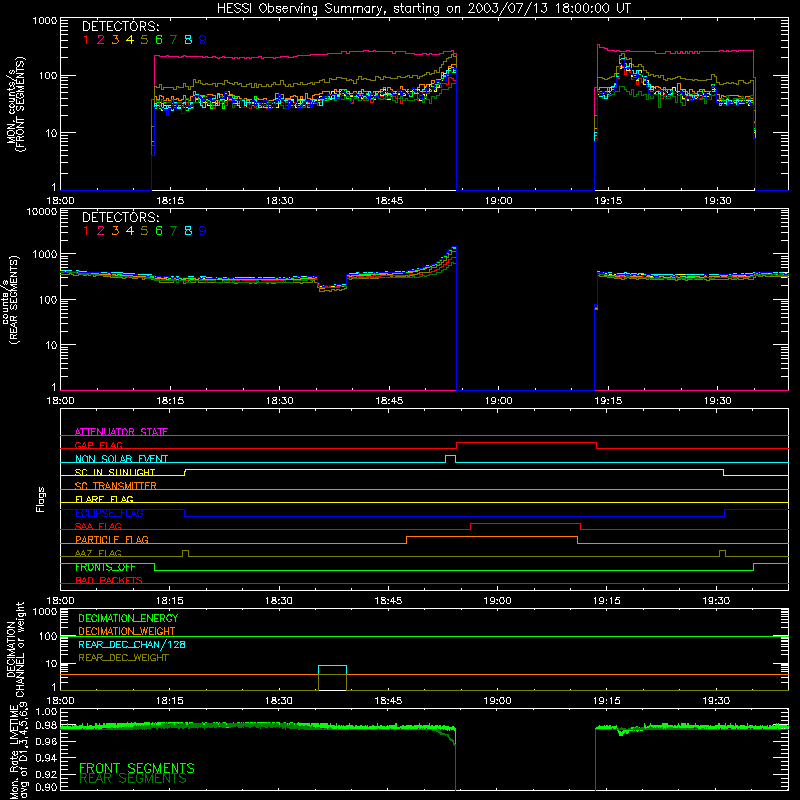Click the cyan NON_SOLAR_EVENT pulse near 18:53
800x800 pixels.
(451, 459)
